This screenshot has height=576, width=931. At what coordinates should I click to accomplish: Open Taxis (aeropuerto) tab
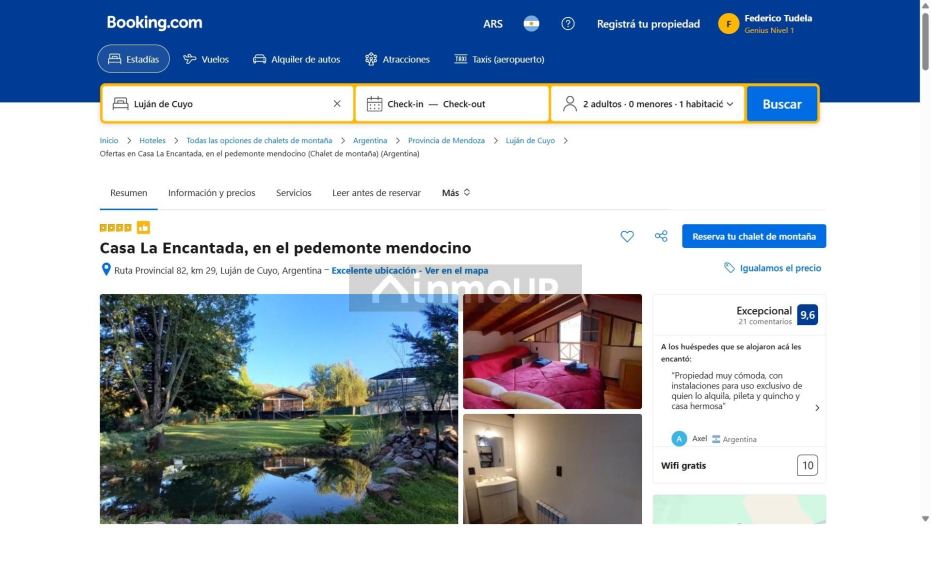click(499, 59)
